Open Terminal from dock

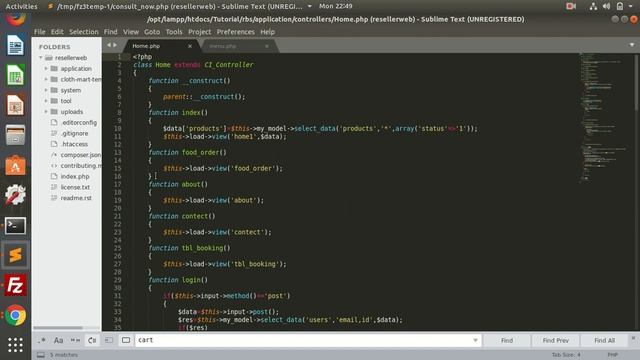coord(15,225)
